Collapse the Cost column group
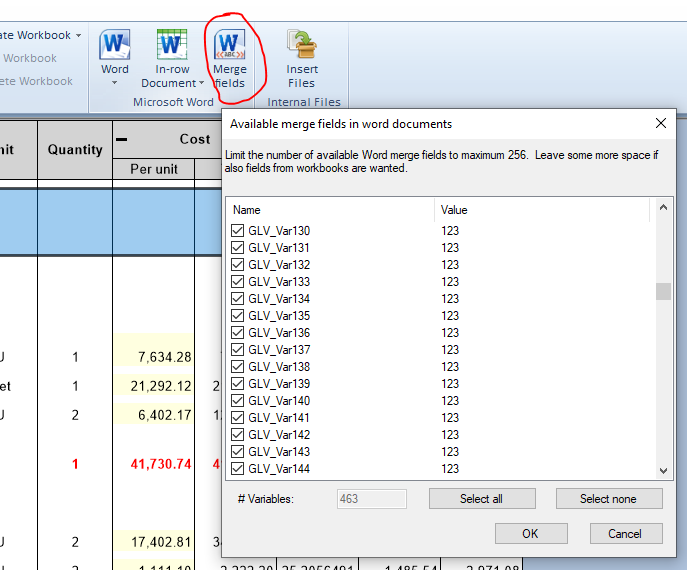 click(x=122, y=139)
